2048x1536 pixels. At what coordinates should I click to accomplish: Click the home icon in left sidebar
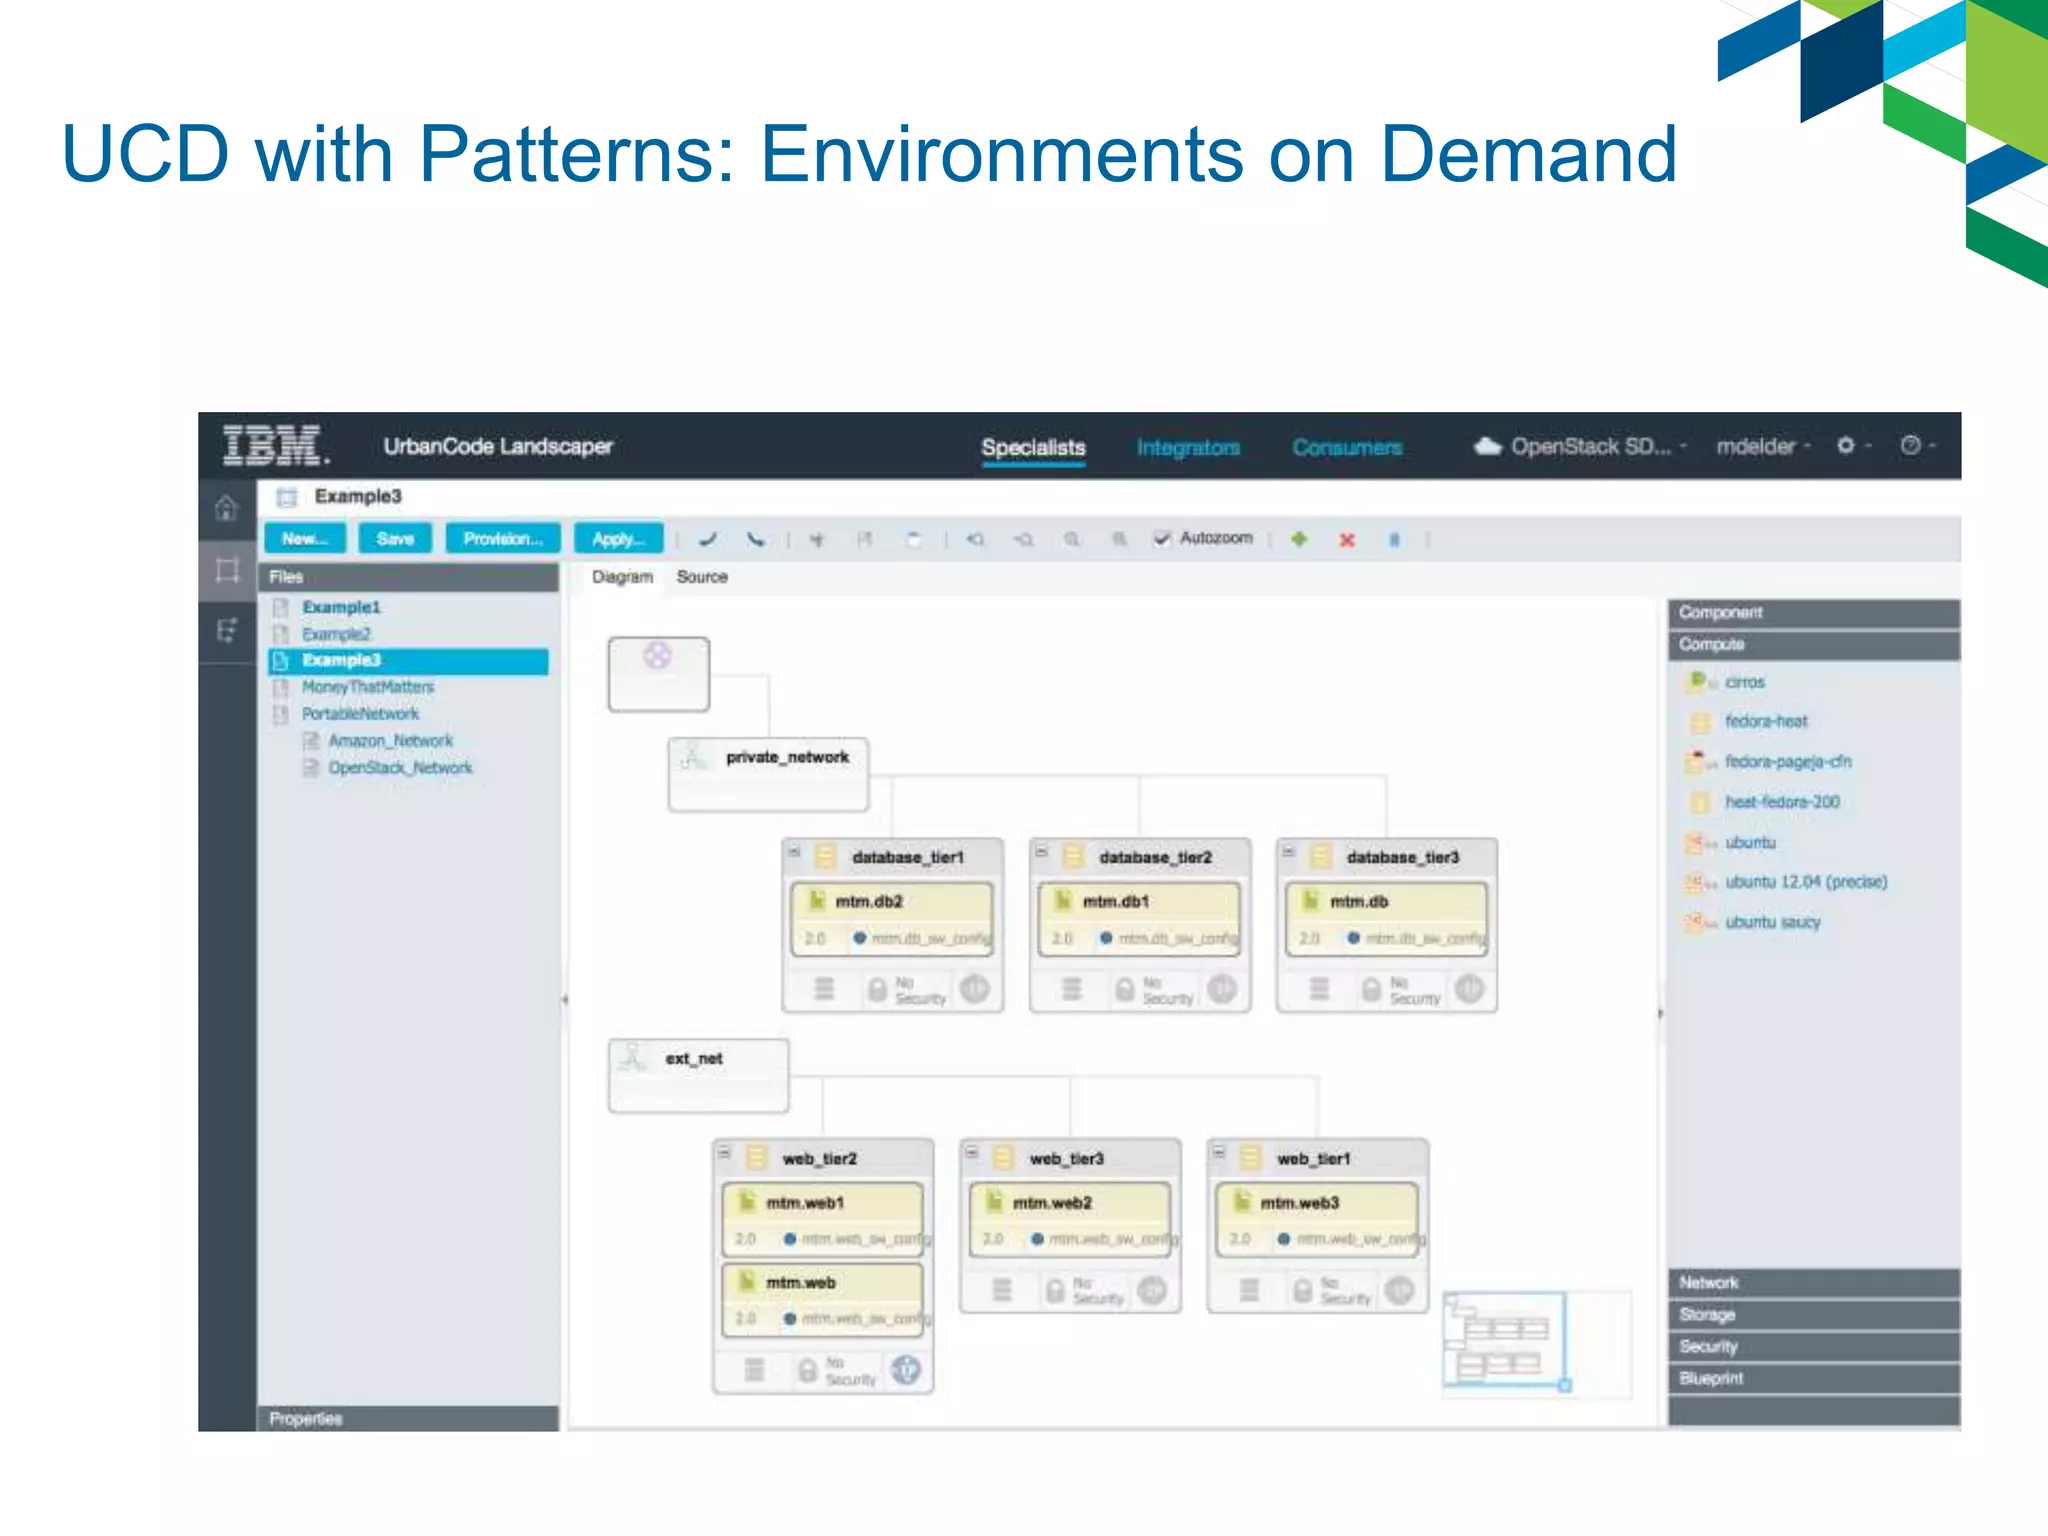226,508
